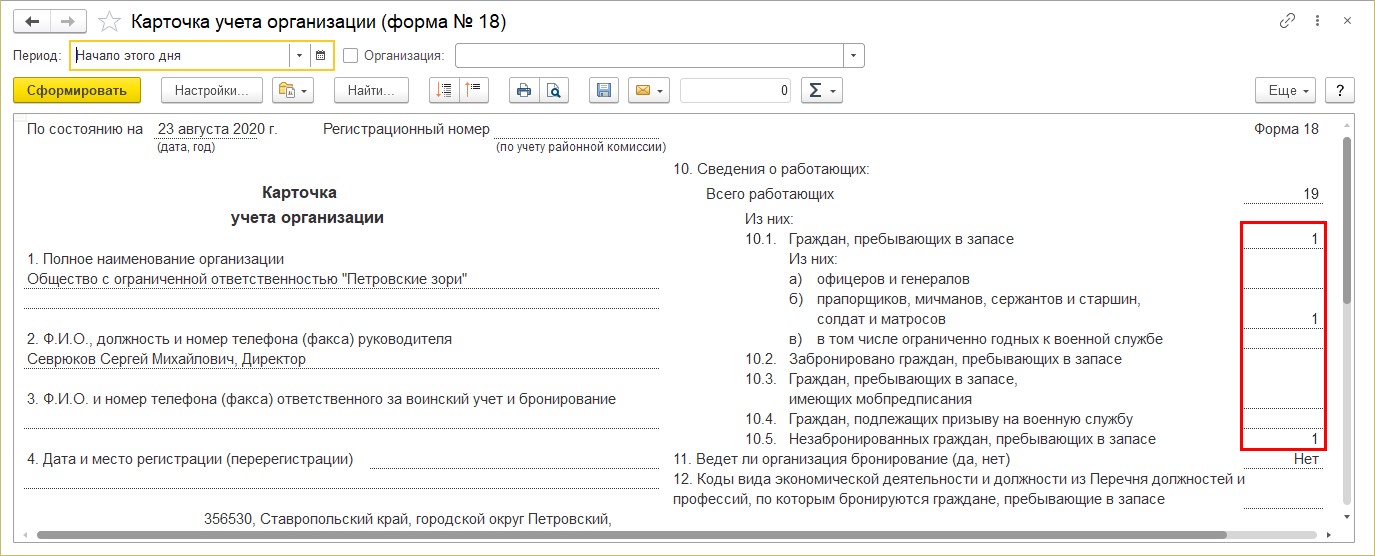Image resolution: width=1375 pixels, height=556 pixels.
Task: Click the Организация input field
Action: click(x=649, y=56)
